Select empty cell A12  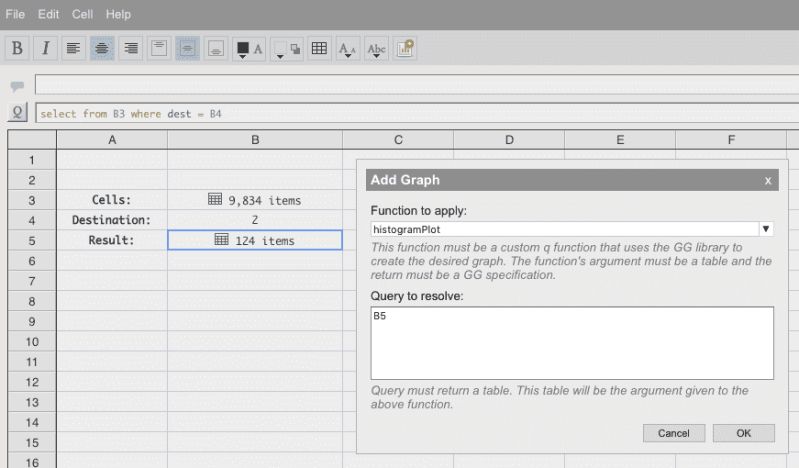pyautogui.click(x=112, y=382)
